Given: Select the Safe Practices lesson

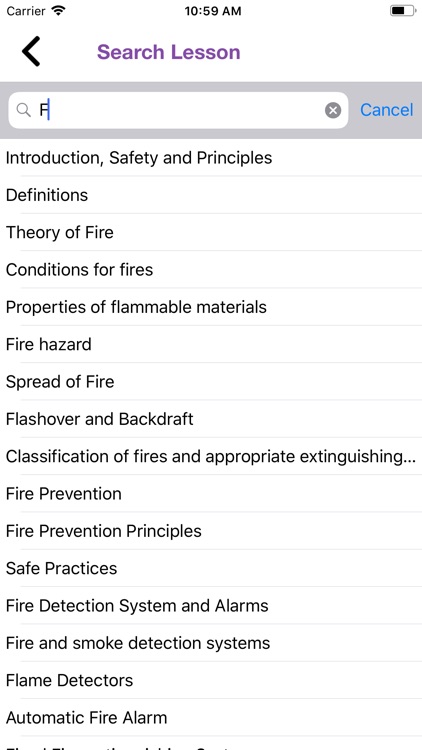Looking at the screenshot, I should pyautogui.click(x=211, y=568).
